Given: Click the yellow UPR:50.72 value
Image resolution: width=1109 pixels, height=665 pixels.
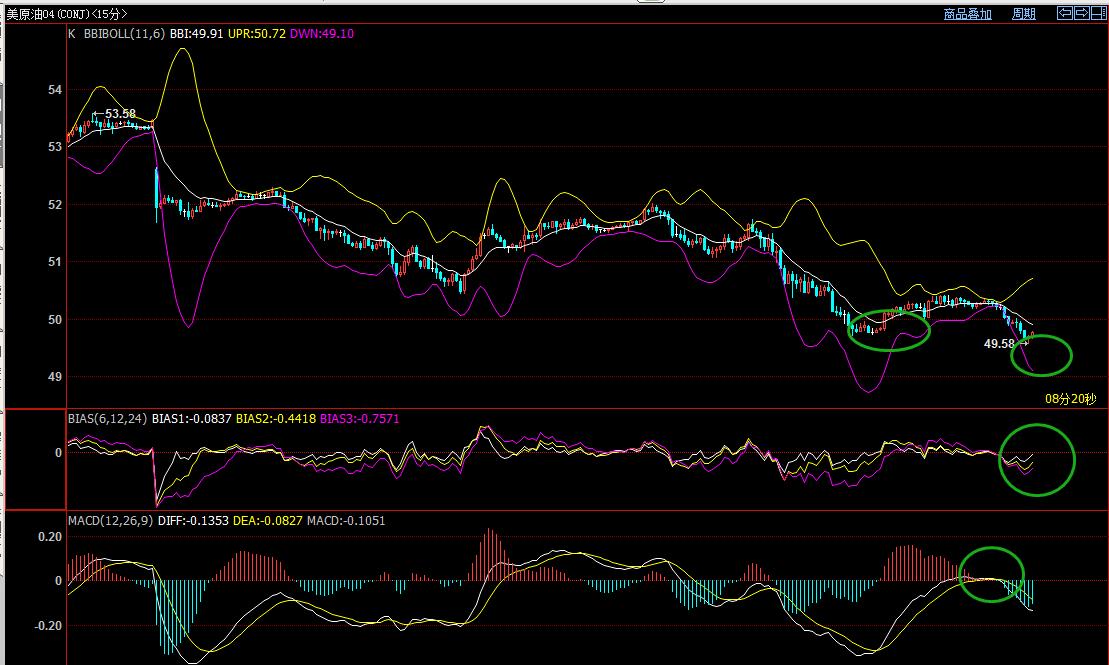Looking at the screenshot, I should pyautogui.click(x=255, y=33).
